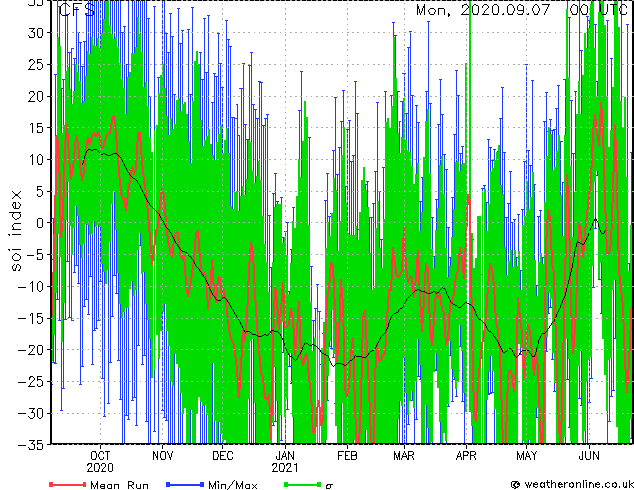
Task: Click the 0 y-axis tick label
Action: (x=39, y=223)
